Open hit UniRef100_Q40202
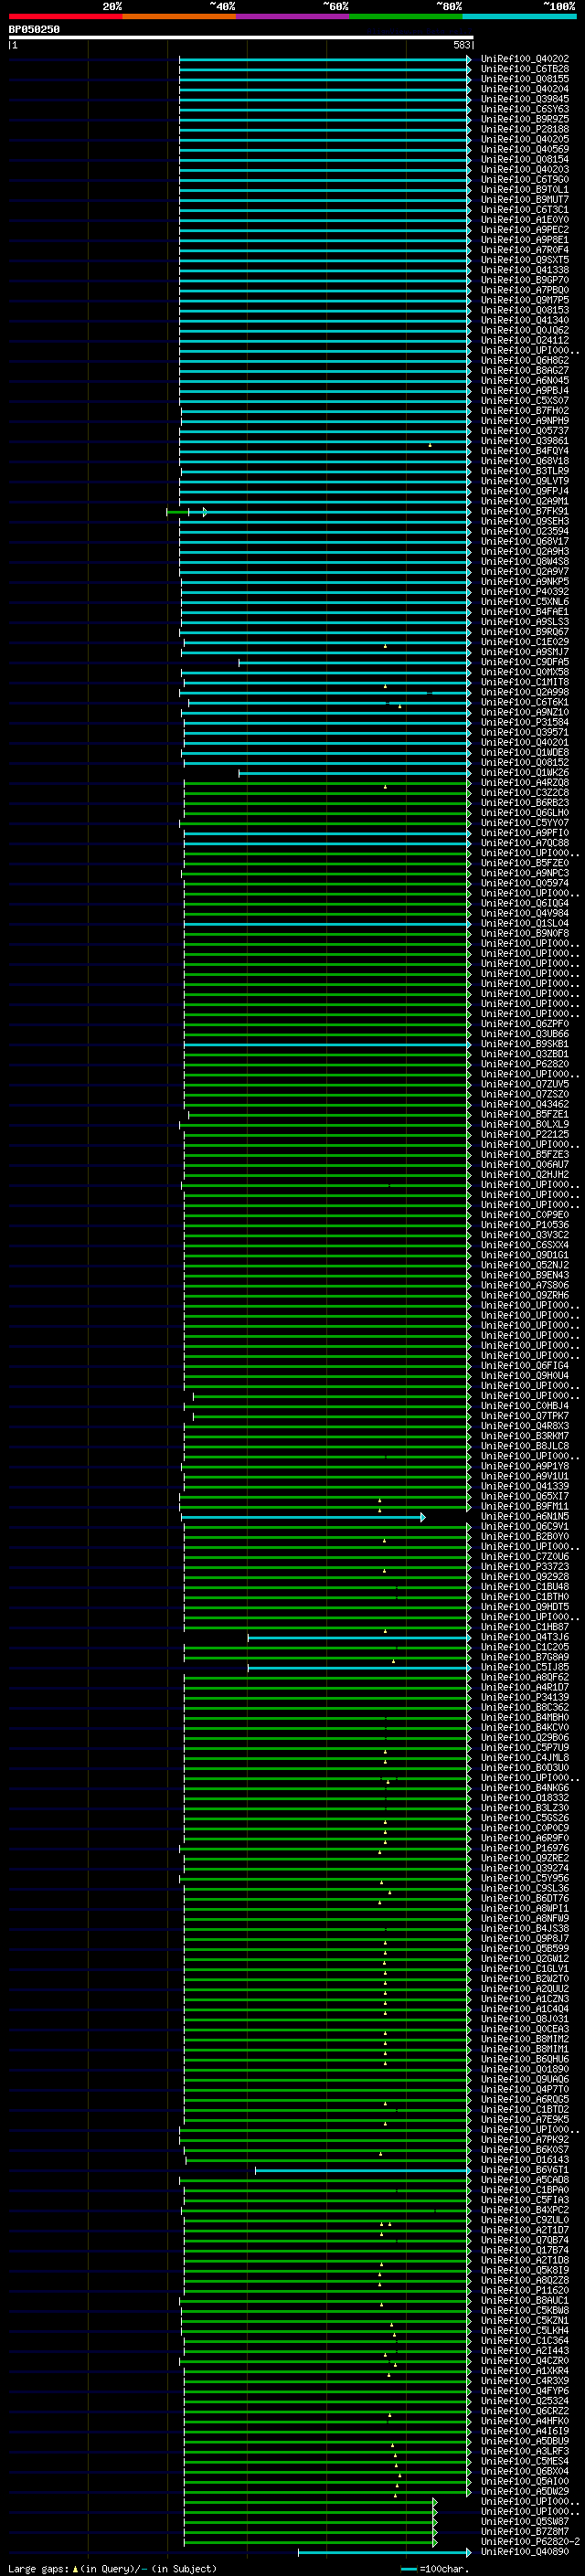585x2576 pixels. [x=524, y=59]
